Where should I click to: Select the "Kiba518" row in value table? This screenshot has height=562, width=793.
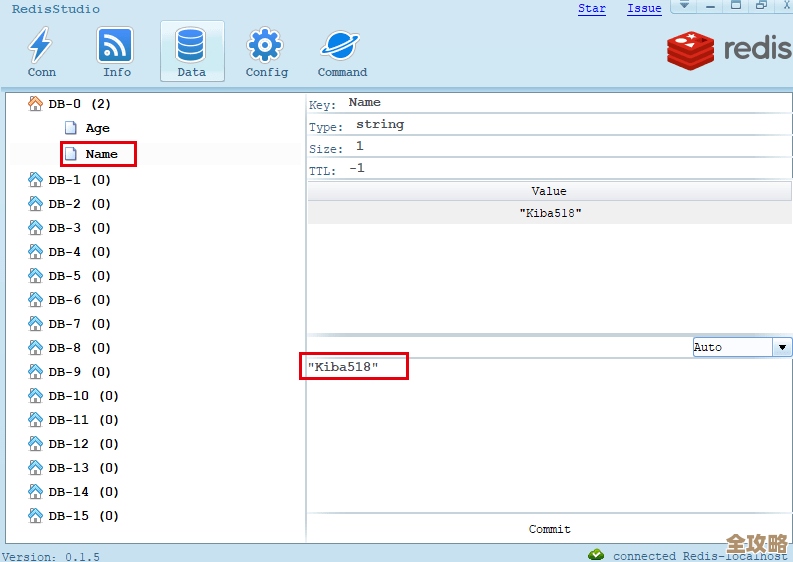(548, 213)
